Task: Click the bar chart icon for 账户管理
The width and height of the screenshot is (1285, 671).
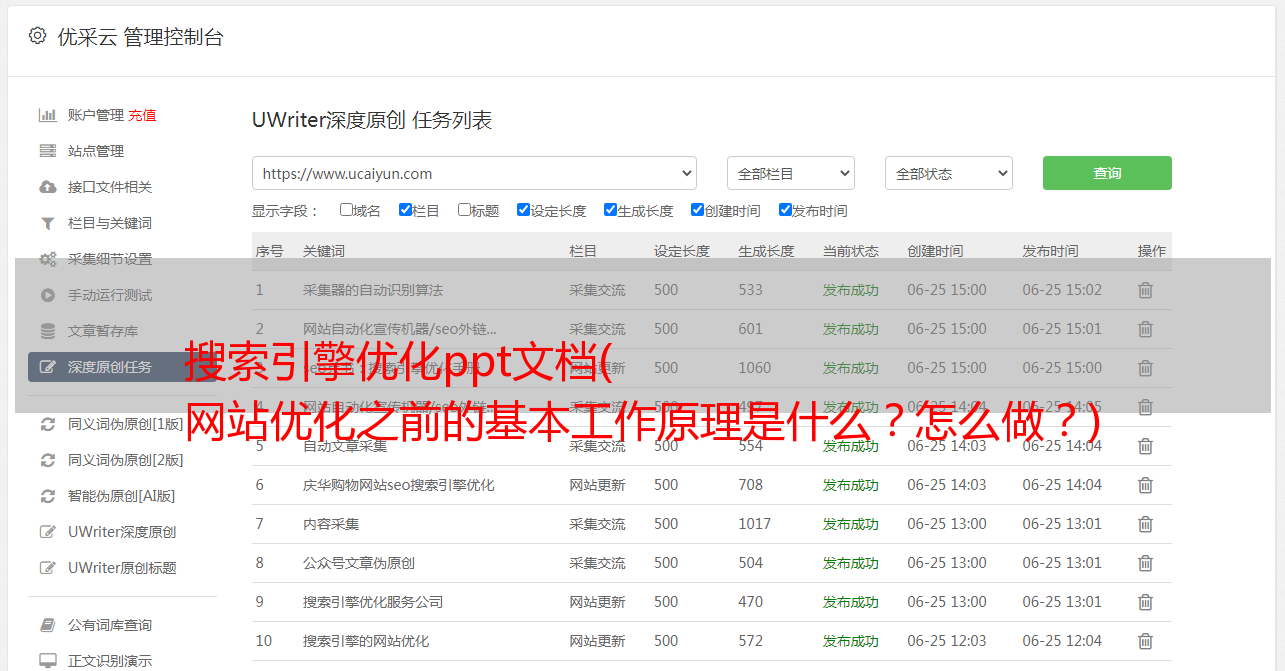Action: pyautogui.click(x=47, y=115)
